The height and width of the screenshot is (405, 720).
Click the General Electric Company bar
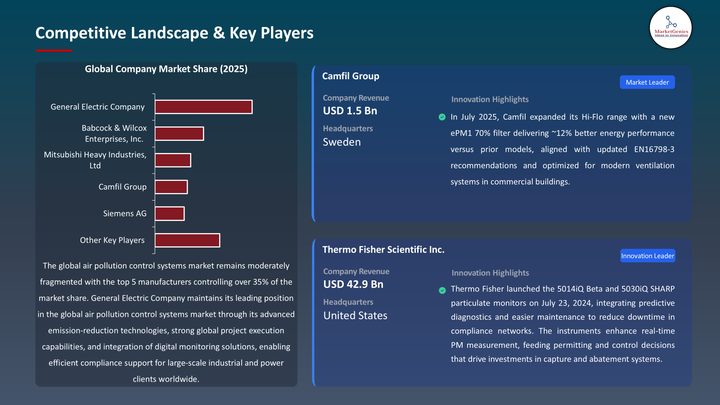pyautogui.click(x=204, y=107)
